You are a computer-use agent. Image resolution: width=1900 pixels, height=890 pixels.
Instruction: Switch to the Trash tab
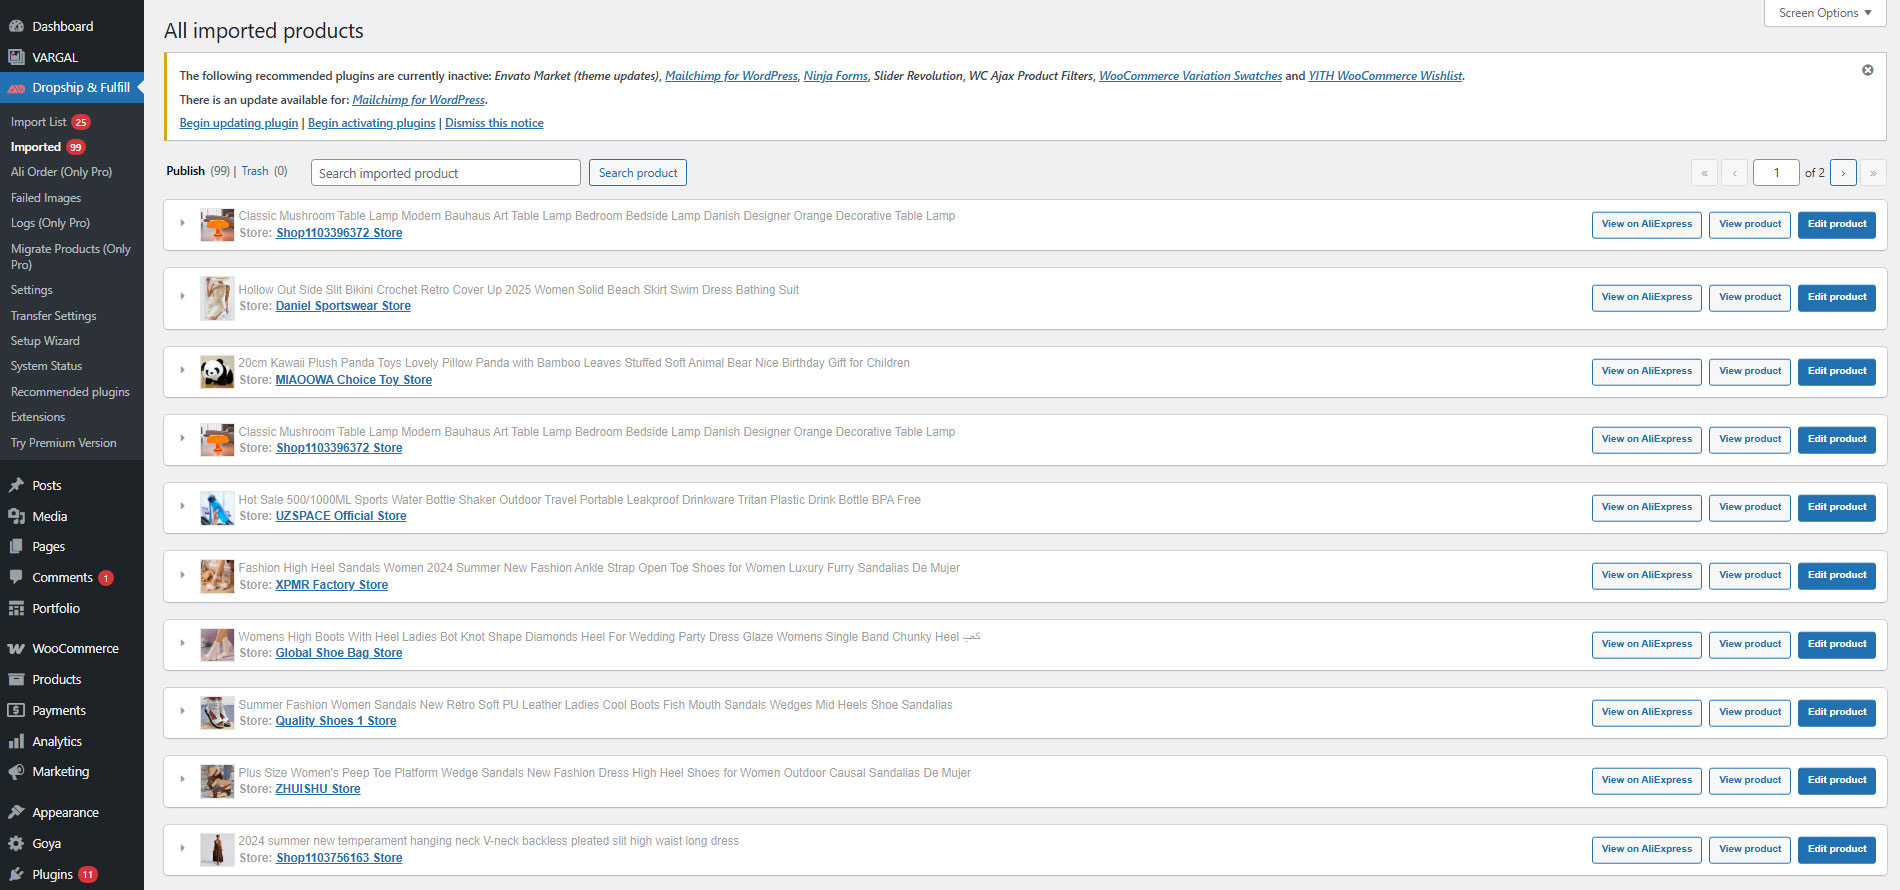point(255,172)
